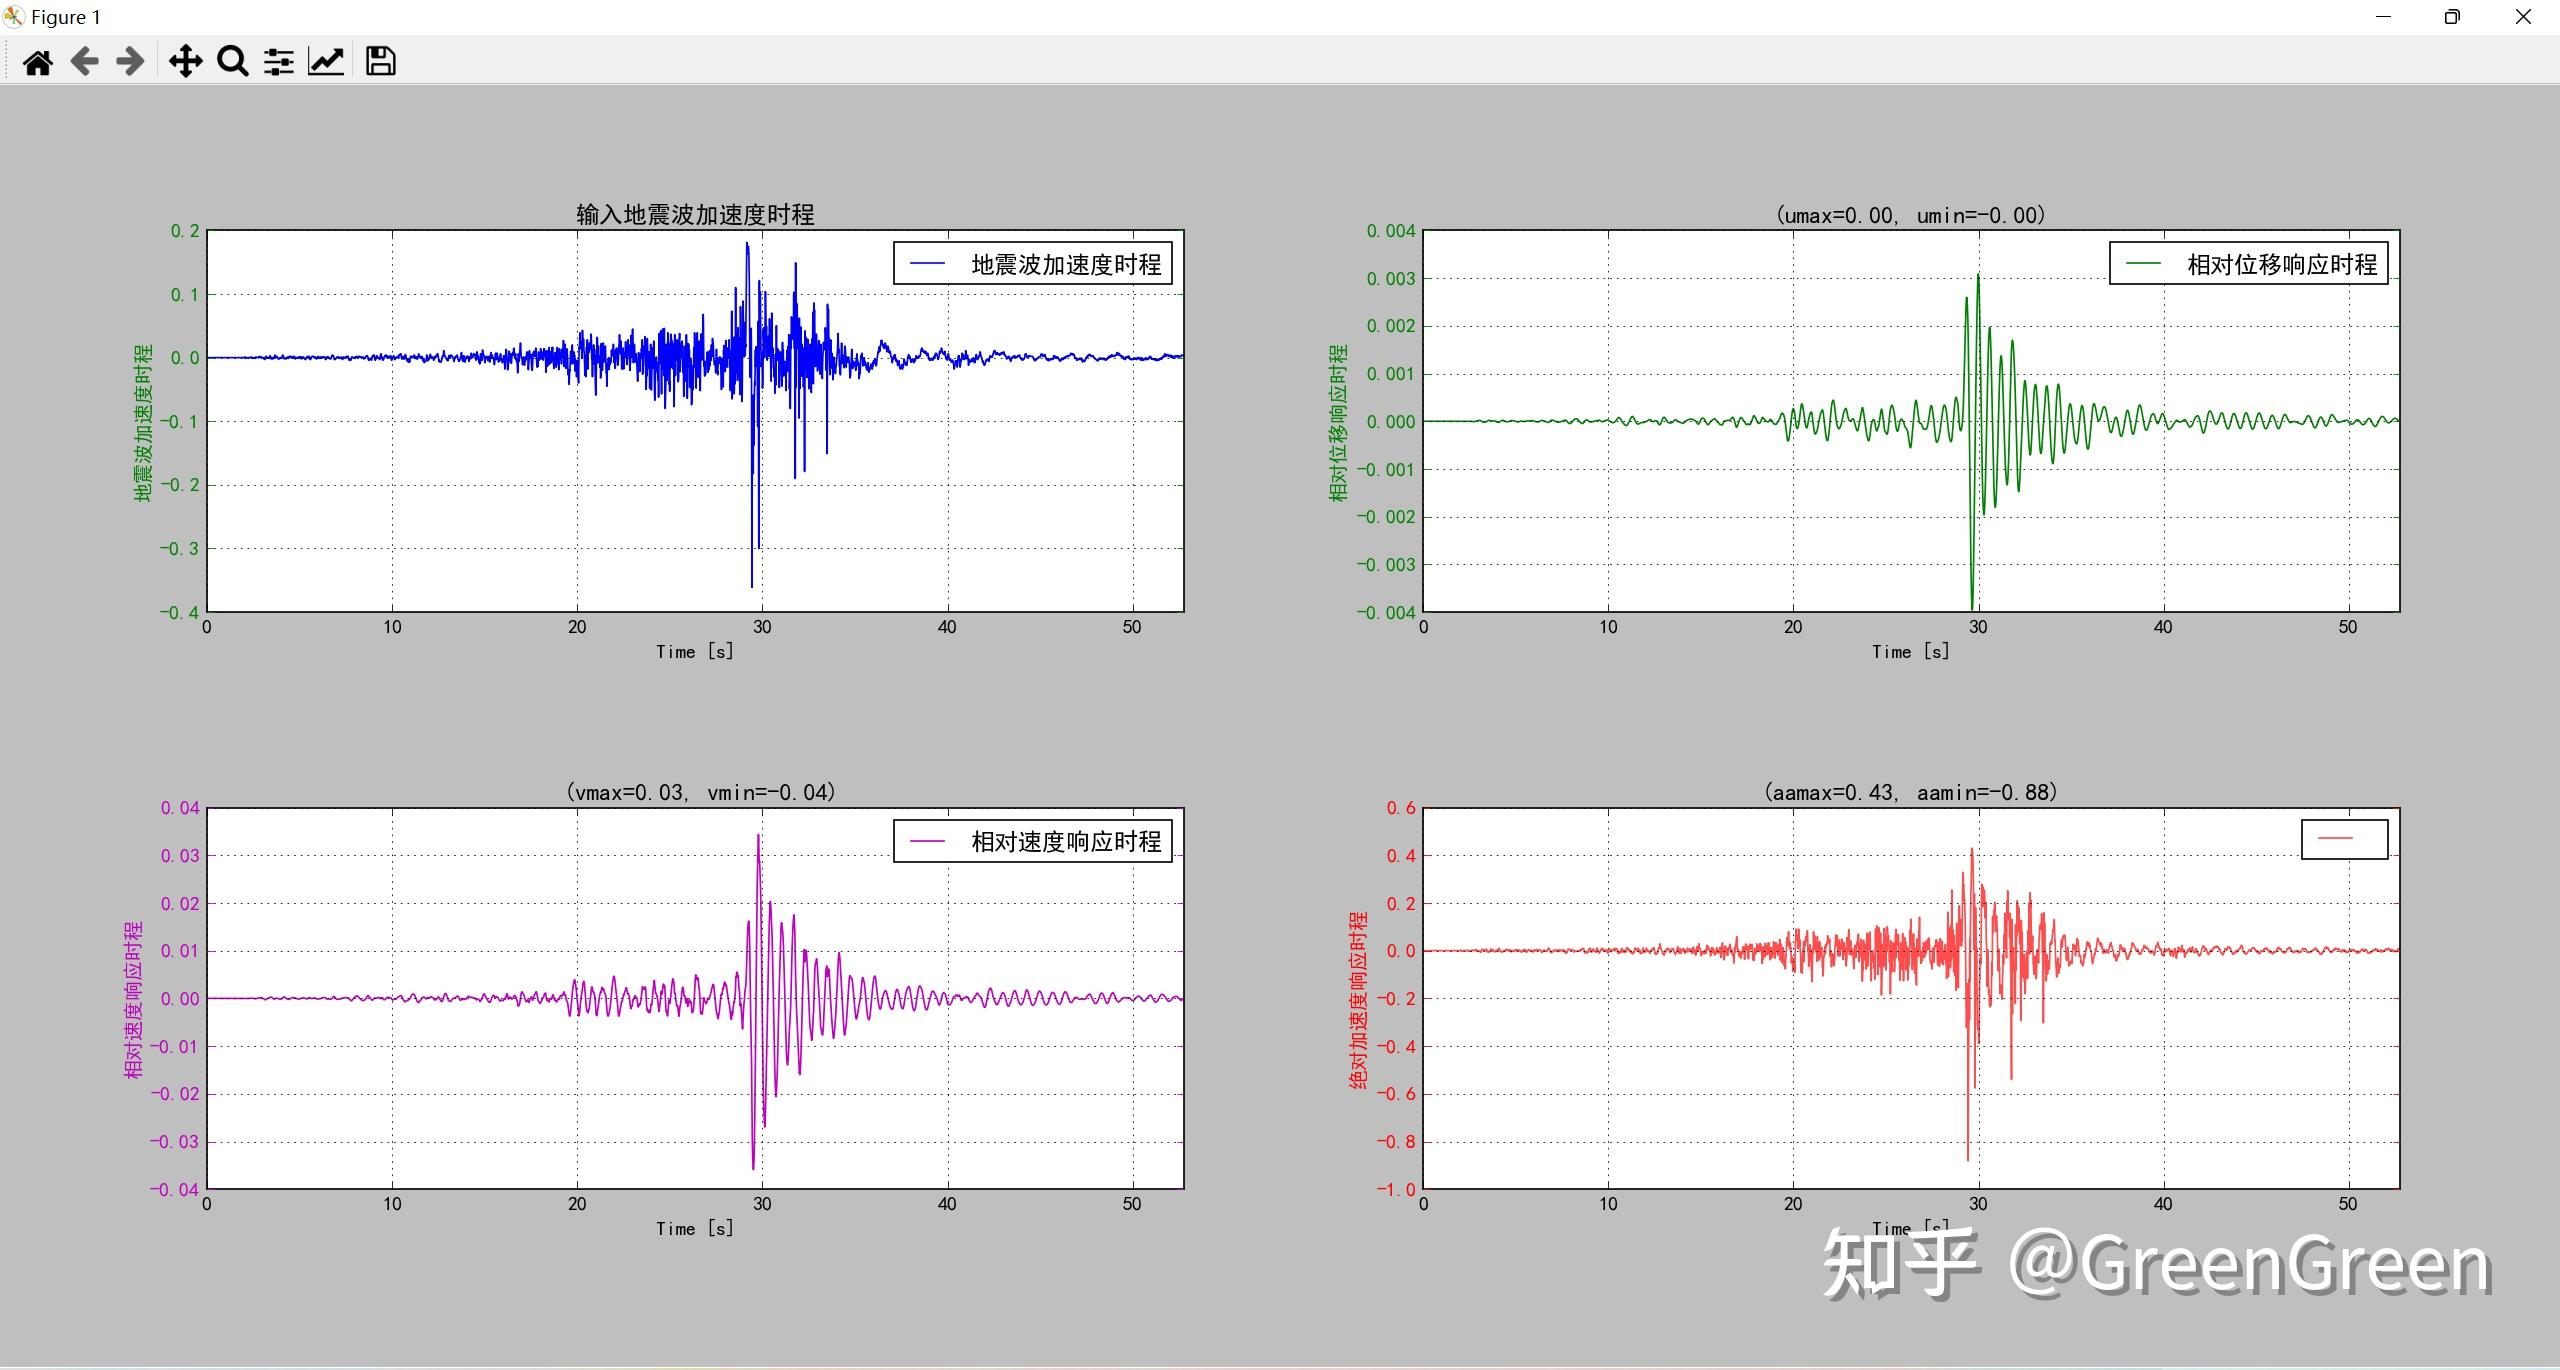Click the blue acceleration minimum spike
Screen dimensions: 2560x1370
[752, 584]
